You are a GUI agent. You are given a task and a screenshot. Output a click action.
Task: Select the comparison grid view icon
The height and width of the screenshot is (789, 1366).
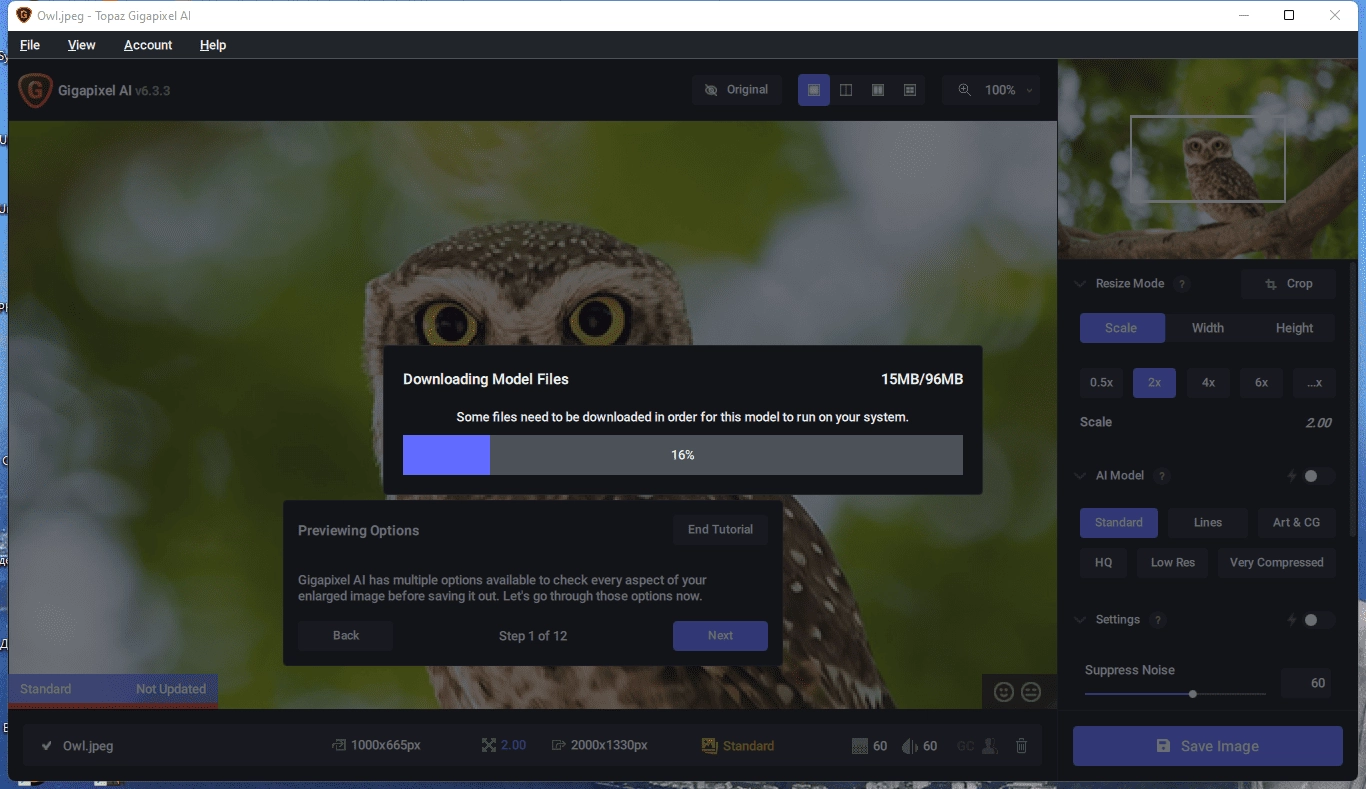pyautogui.click(x=910, y=90)
